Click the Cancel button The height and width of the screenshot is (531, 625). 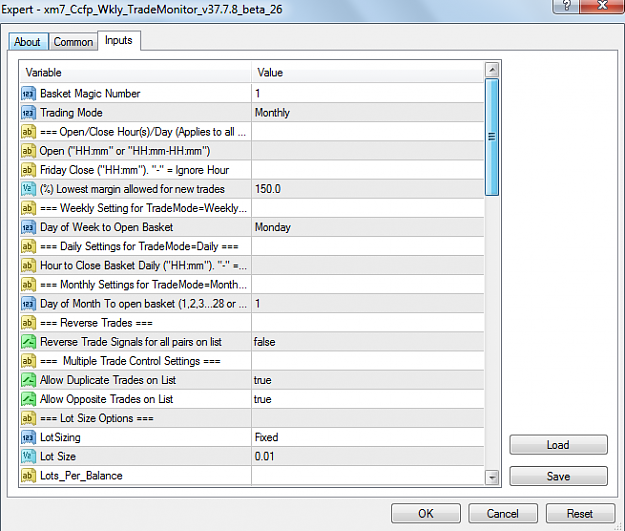point(503,513)
